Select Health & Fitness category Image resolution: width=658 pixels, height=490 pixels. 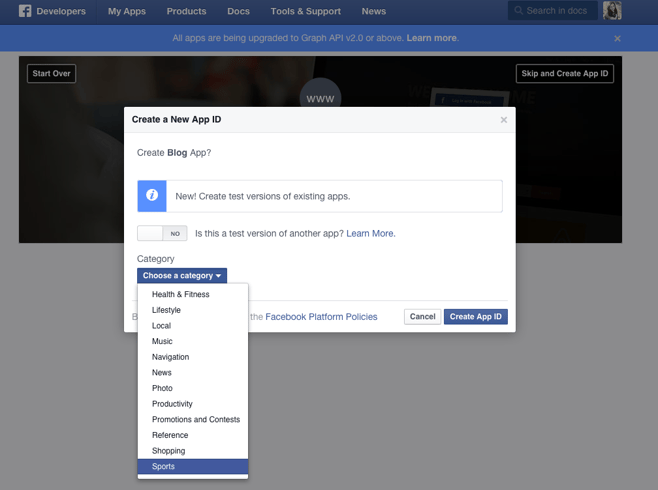pyautogui.click(x=193, y=295)
